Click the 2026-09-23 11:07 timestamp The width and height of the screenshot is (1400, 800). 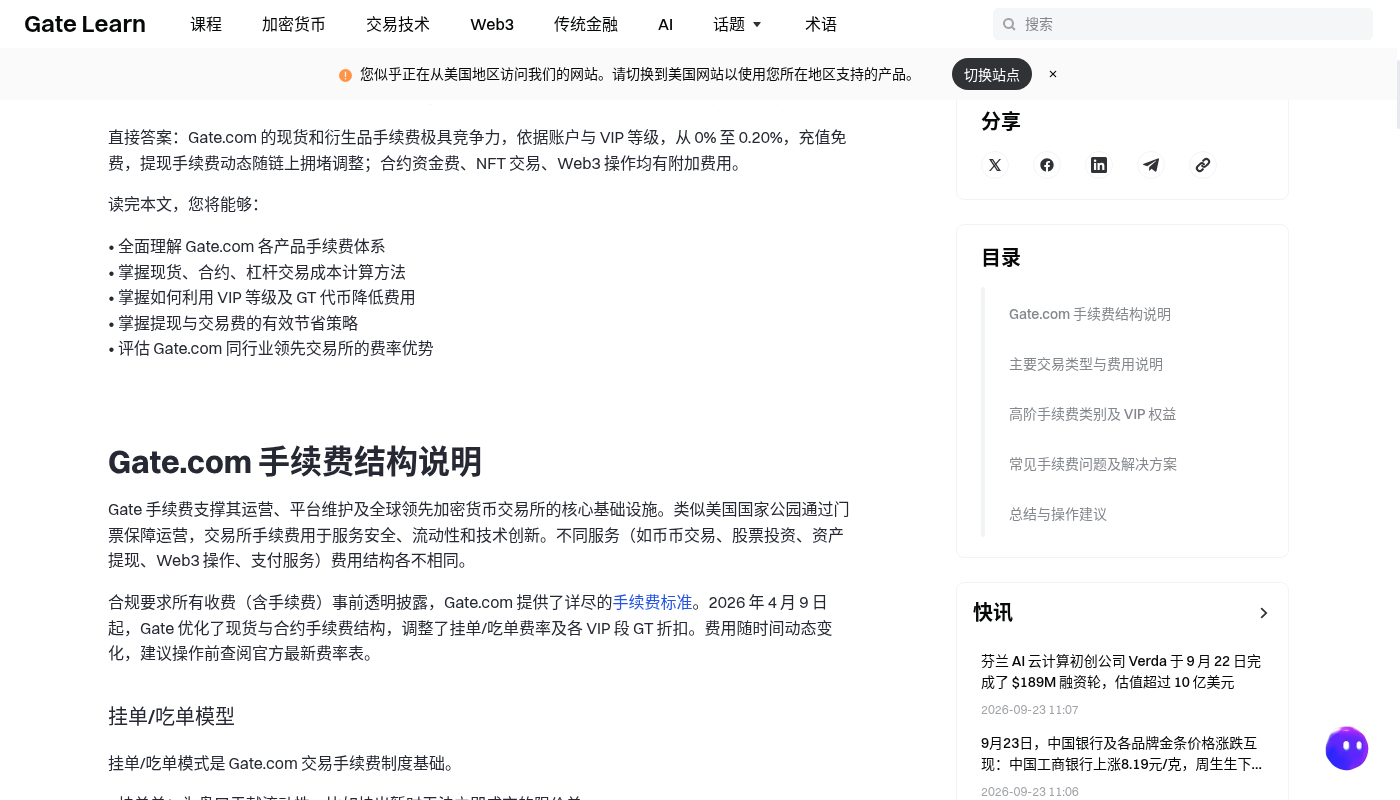(1030, 710)
